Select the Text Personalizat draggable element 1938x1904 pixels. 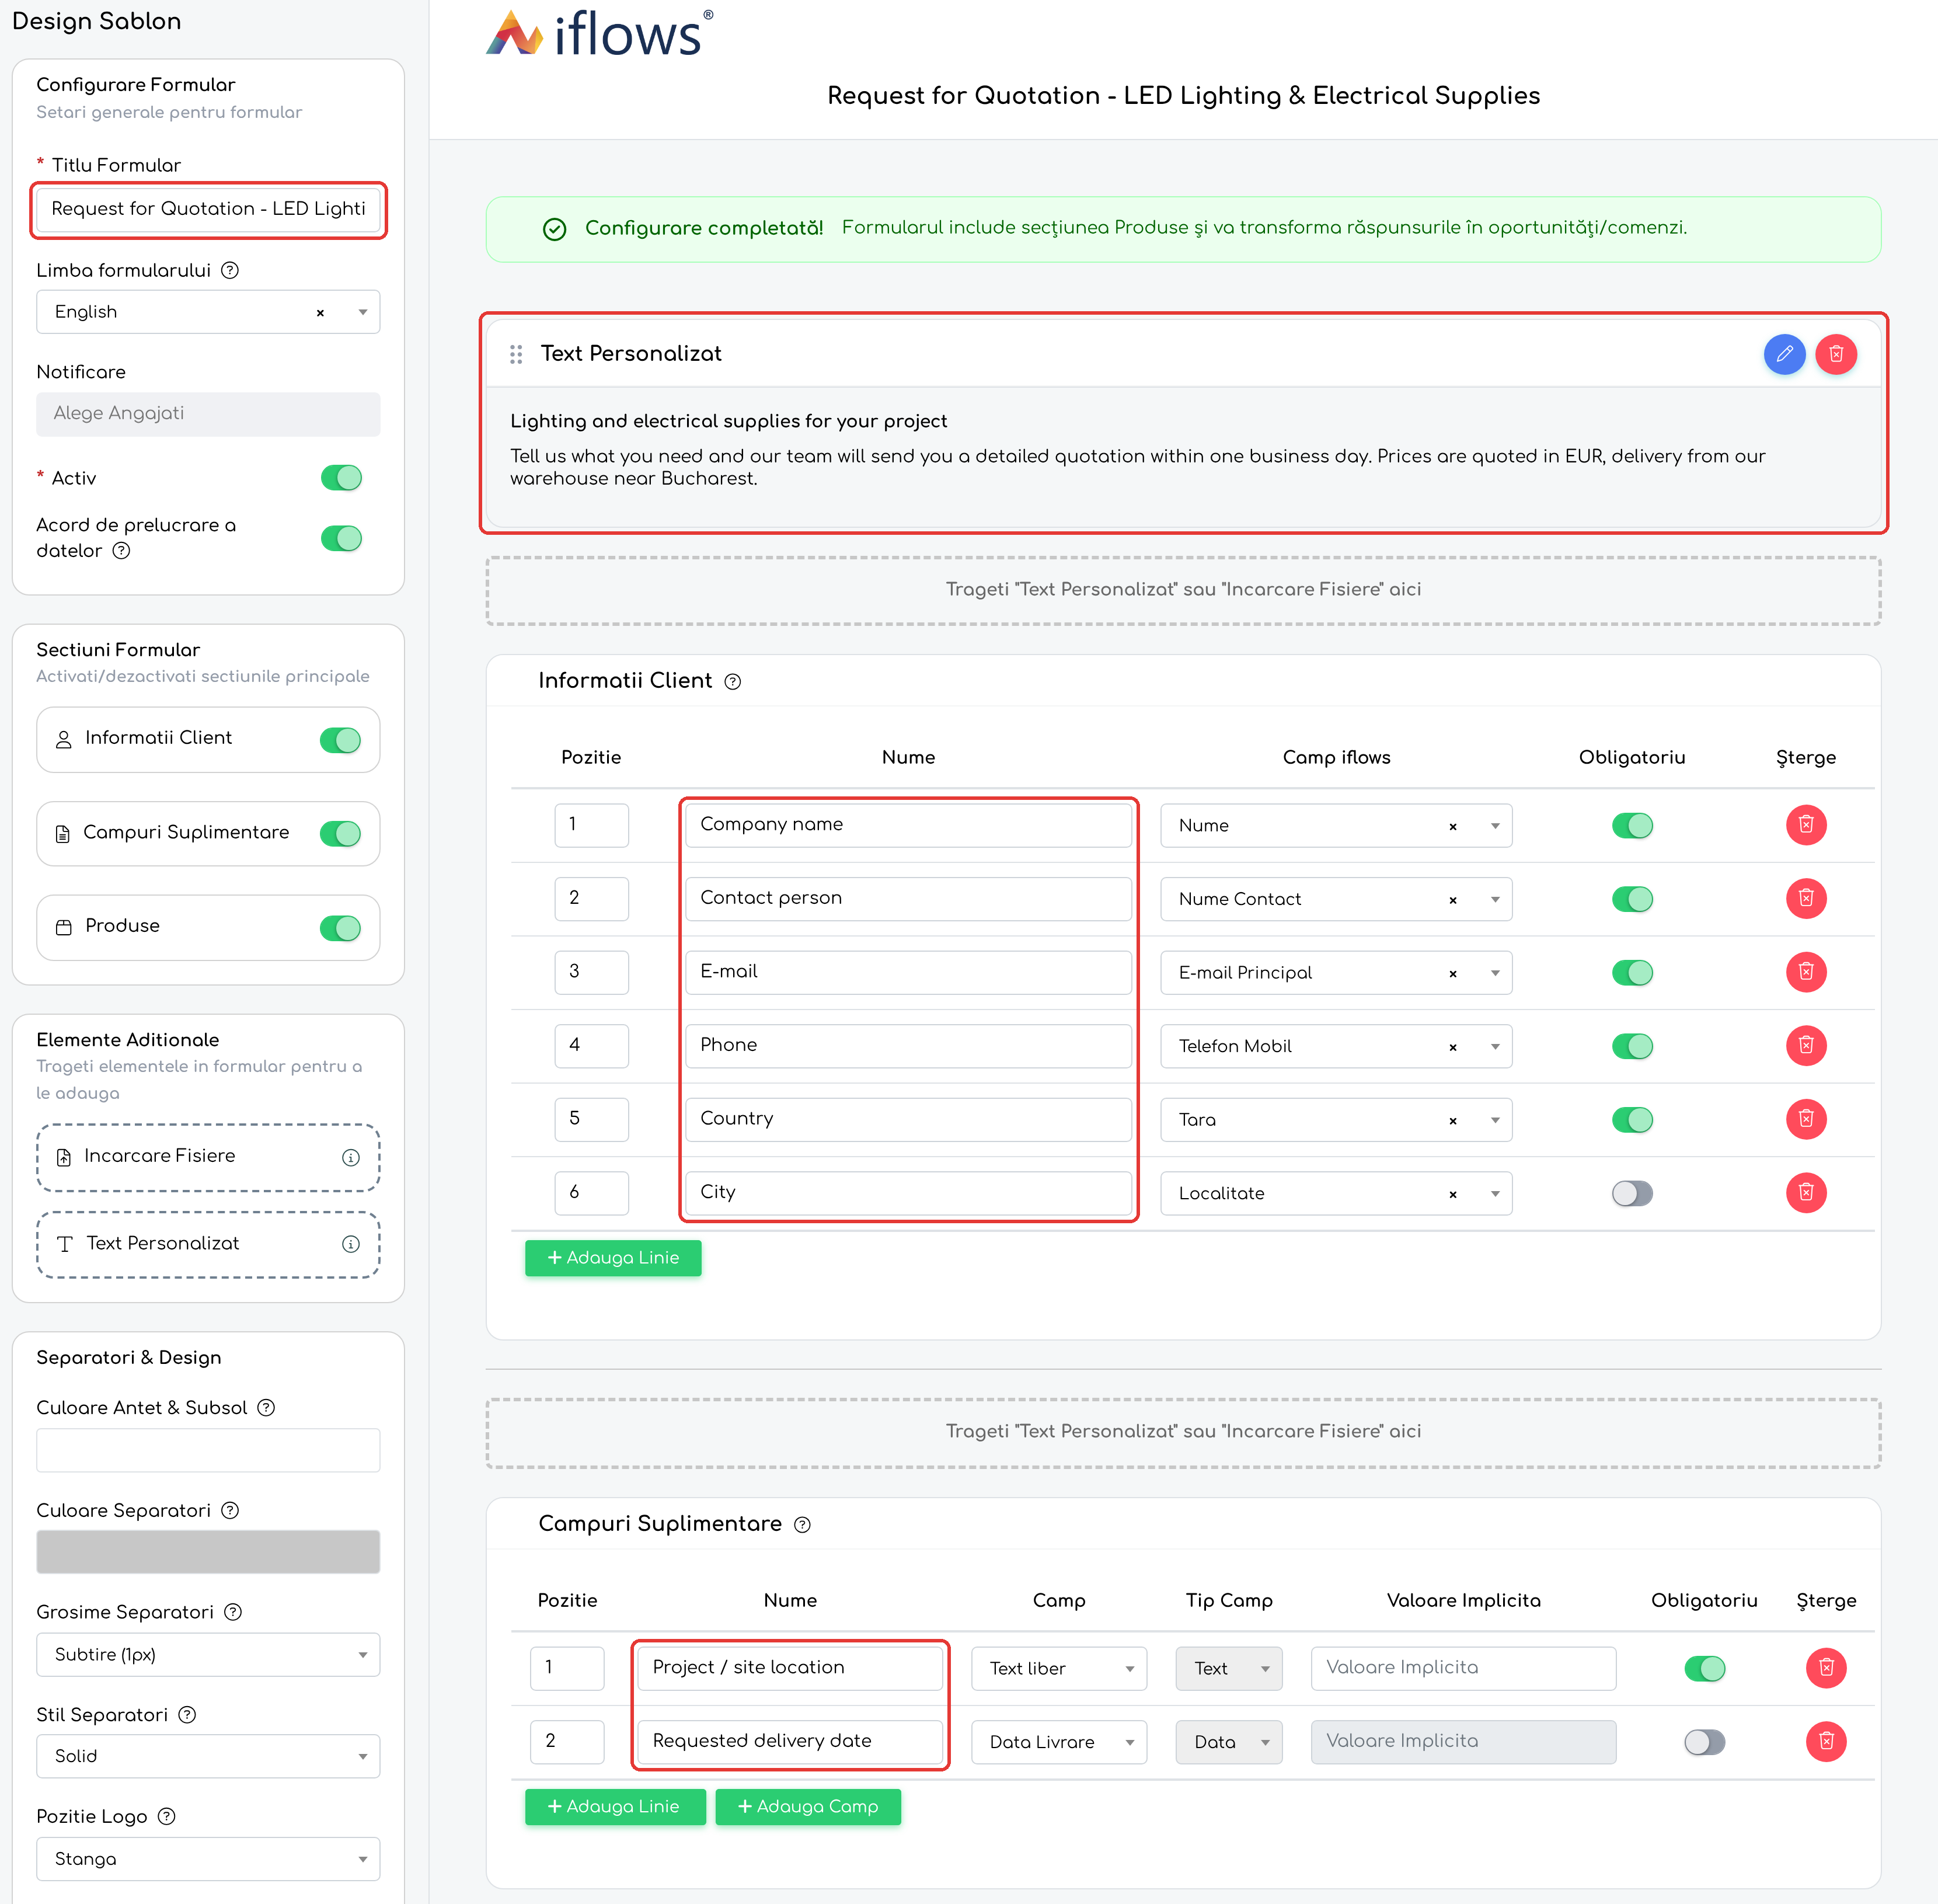[x=208, y=1244]
